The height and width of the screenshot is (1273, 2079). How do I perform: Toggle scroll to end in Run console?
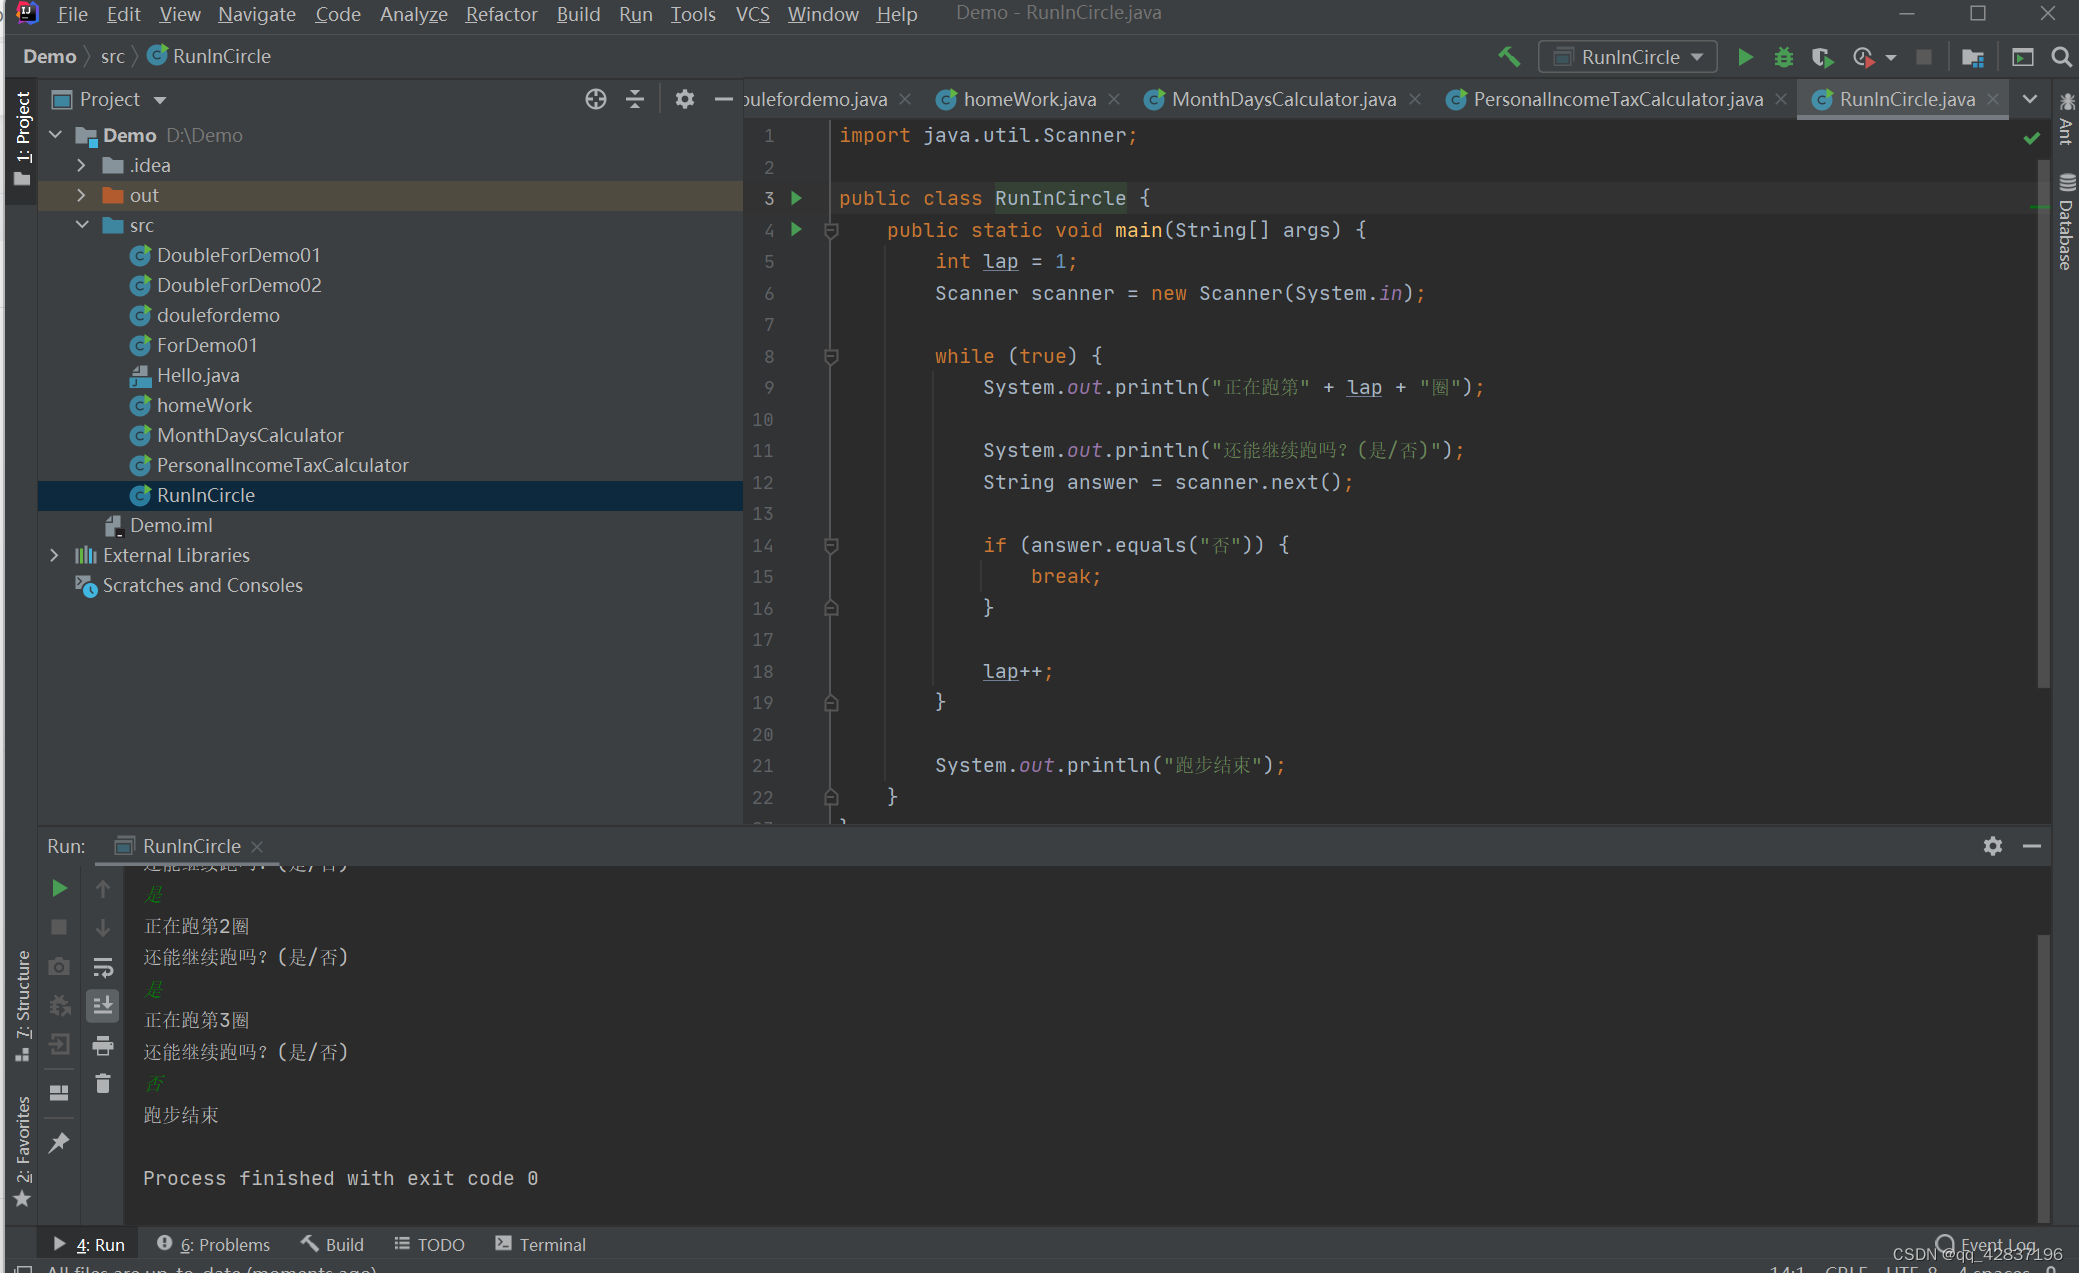pos(103,1006)
